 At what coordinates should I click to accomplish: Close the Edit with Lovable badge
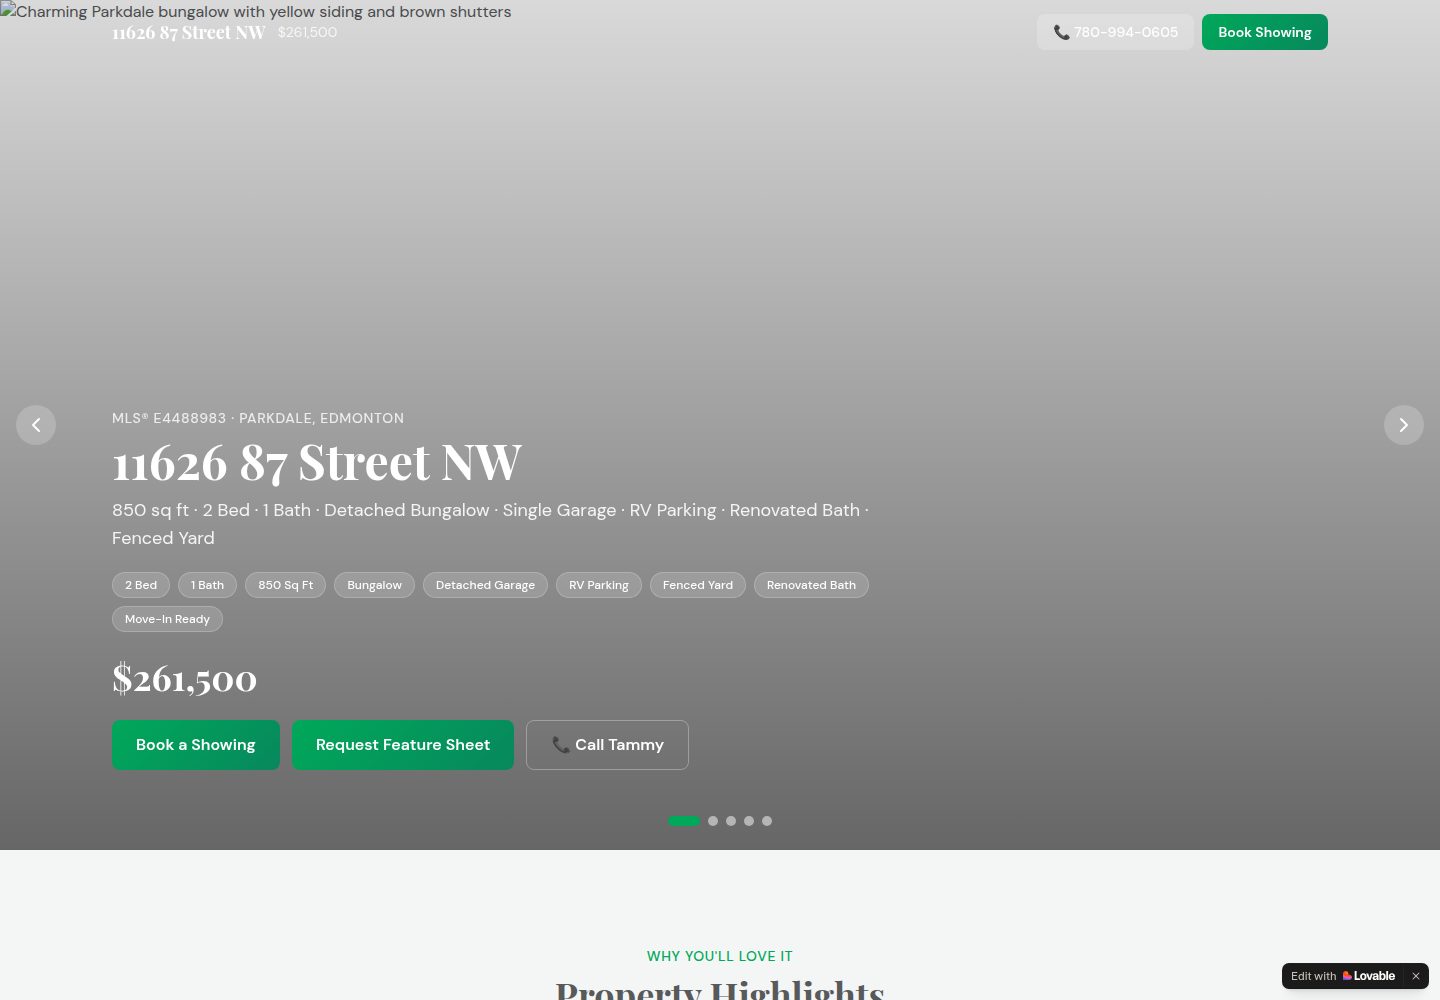tap(1416, 976)
